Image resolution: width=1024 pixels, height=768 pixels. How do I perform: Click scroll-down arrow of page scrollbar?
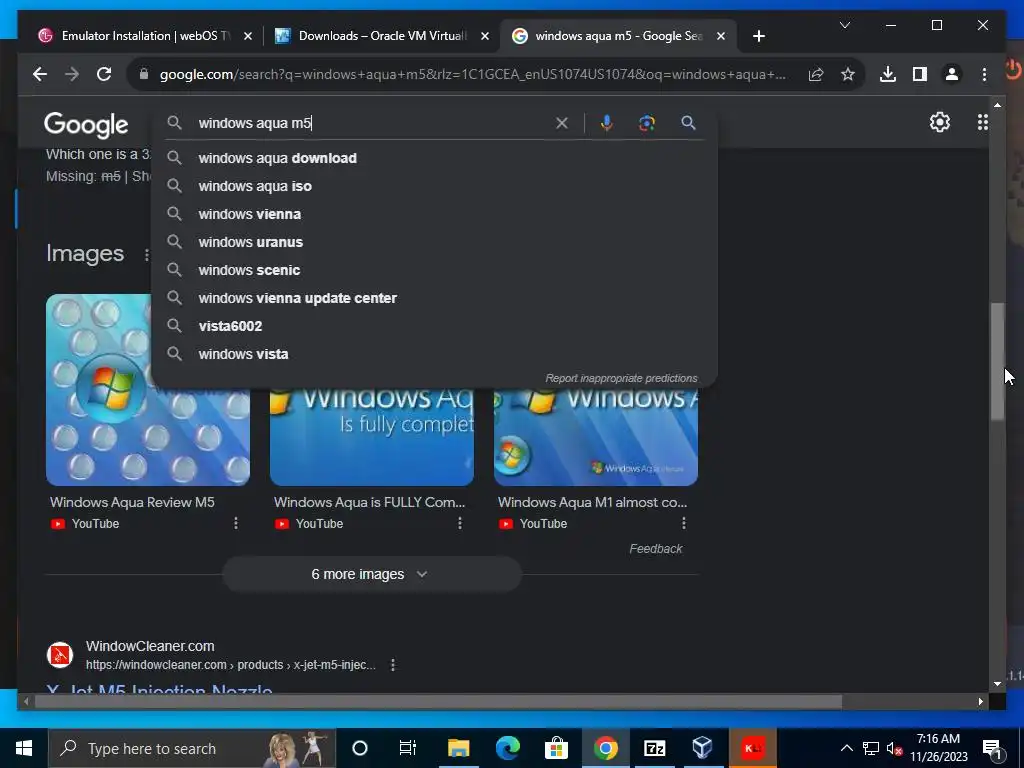997,684
